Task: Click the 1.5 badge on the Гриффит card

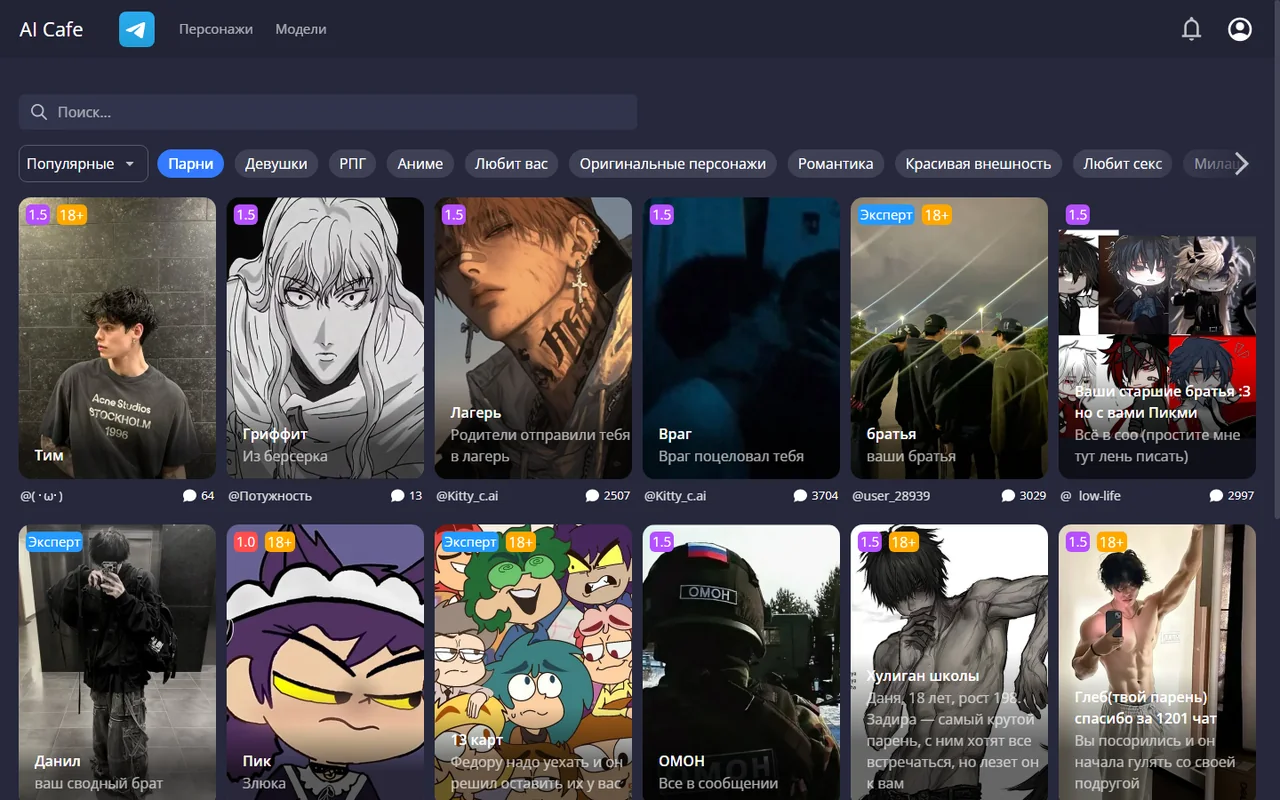Action: click(246, 215)
